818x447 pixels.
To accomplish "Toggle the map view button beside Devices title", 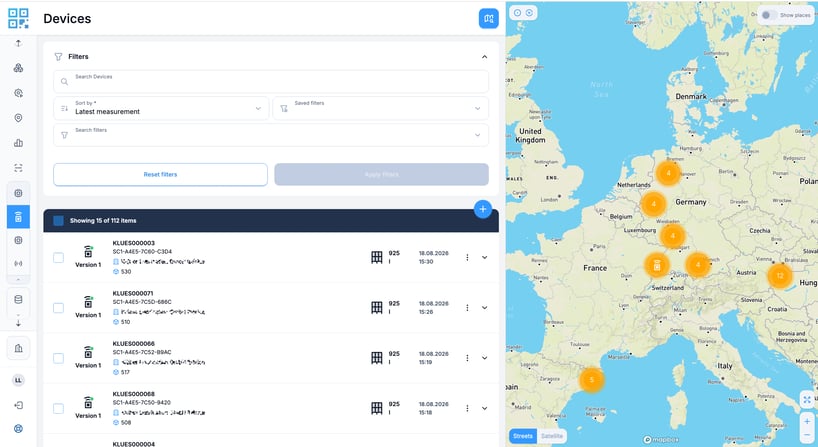I will pos(488,19).
